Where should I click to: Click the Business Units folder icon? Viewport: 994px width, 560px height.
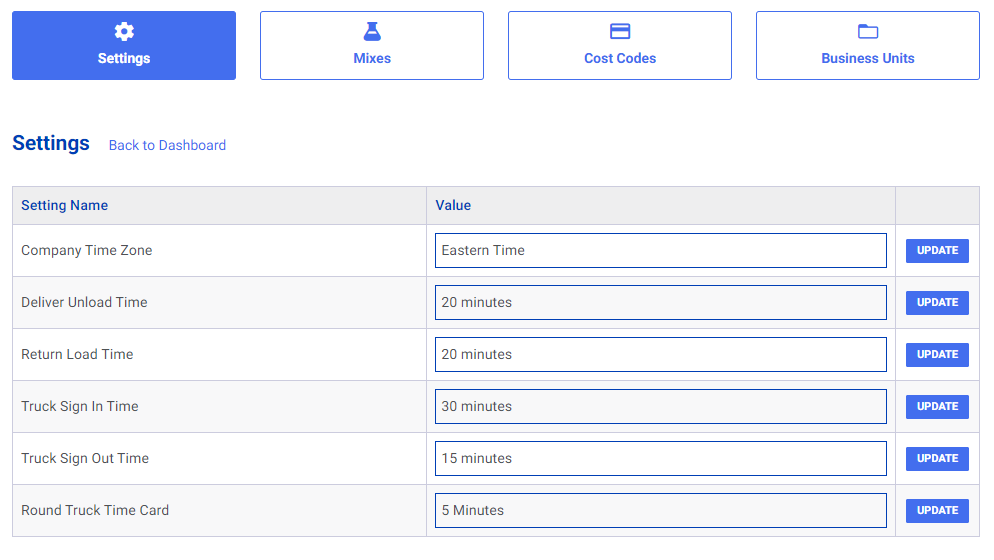pos(868,31)
